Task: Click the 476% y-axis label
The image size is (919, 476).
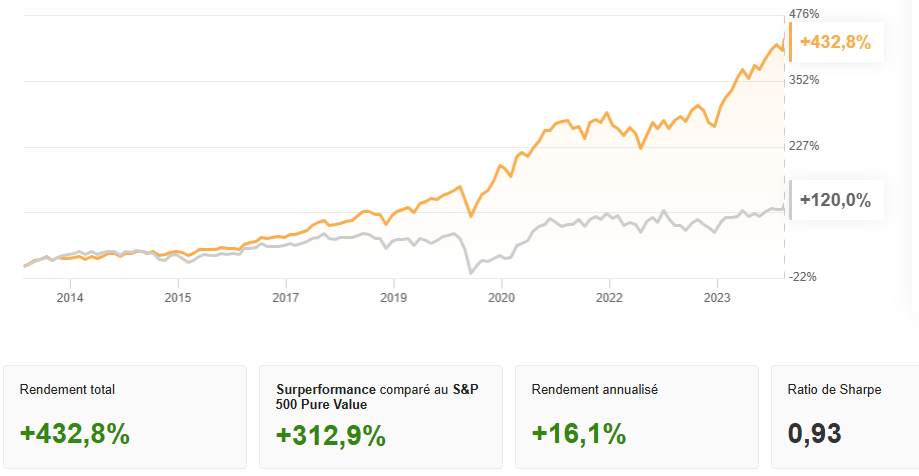Action: (x=804, y=14)
